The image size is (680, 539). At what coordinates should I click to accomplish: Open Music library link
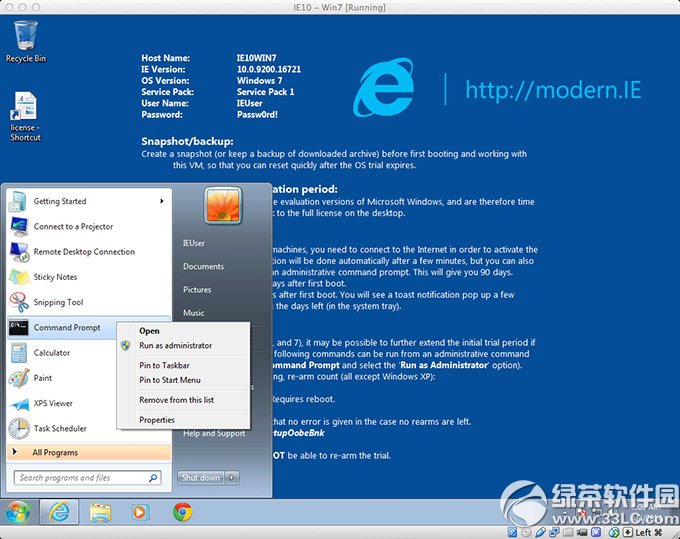point(193,313)
